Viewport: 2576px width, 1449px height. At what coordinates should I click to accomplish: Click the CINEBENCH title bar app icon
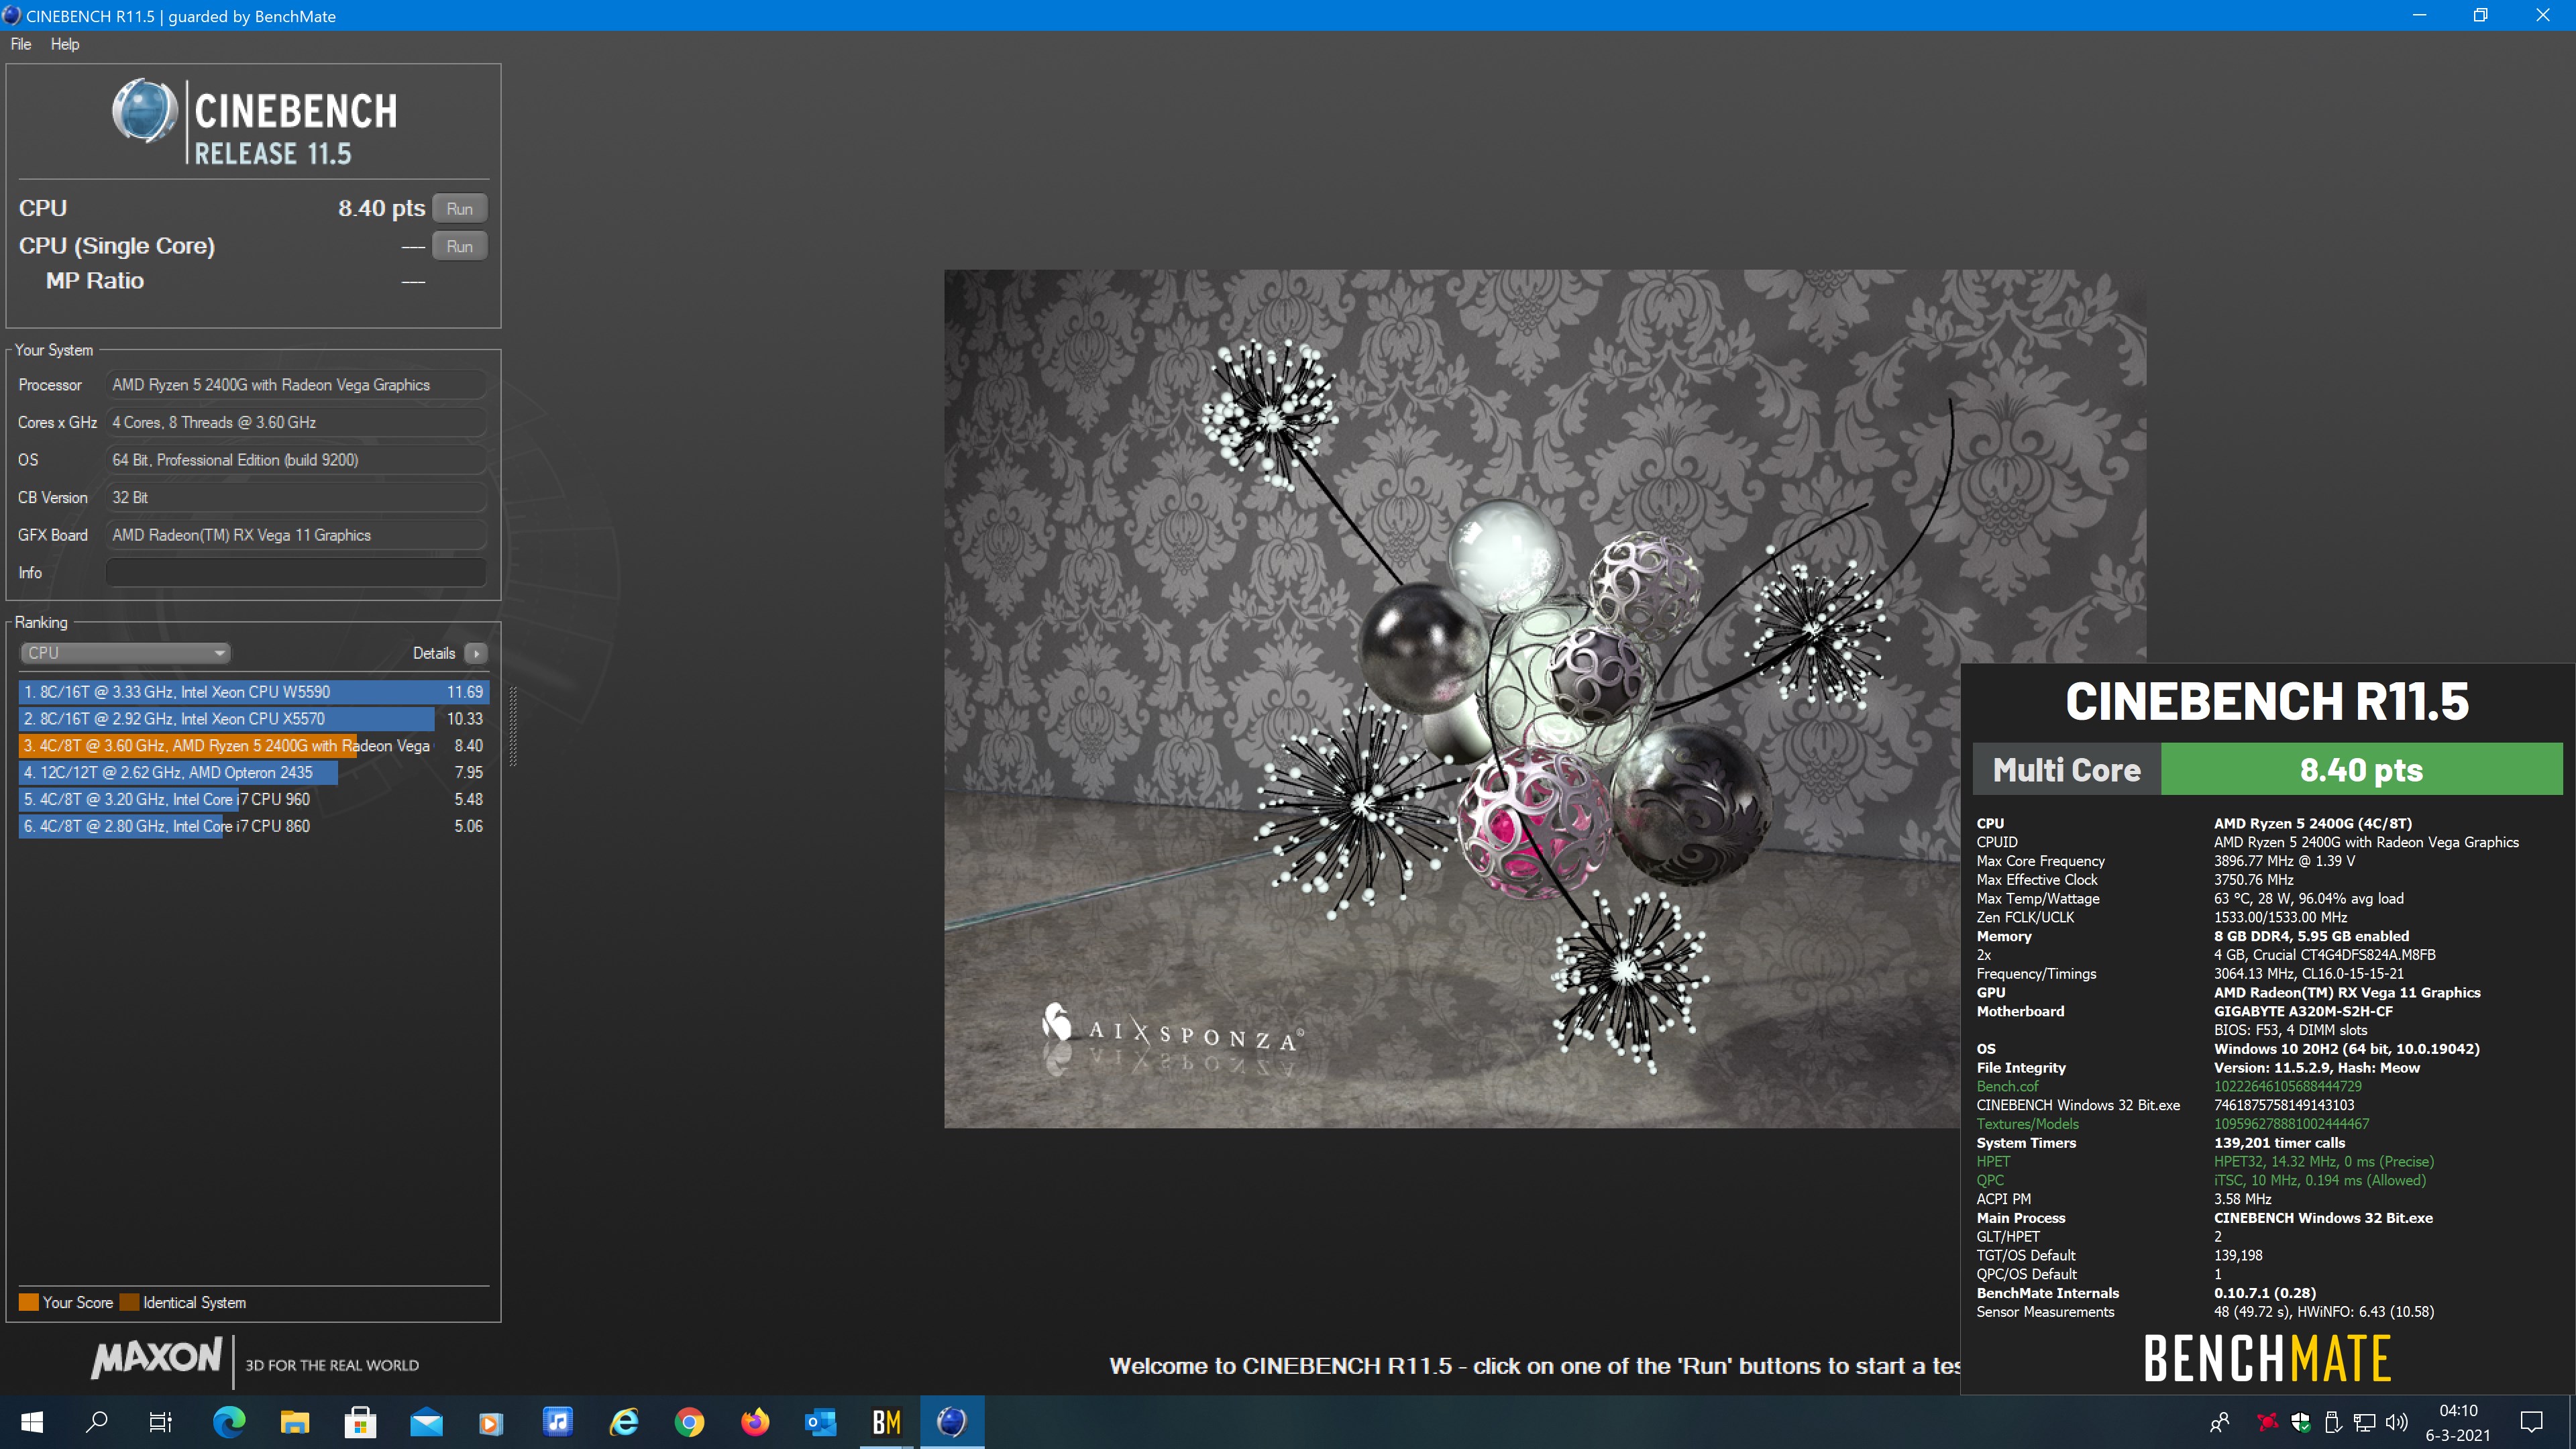[x=12, y=15]
